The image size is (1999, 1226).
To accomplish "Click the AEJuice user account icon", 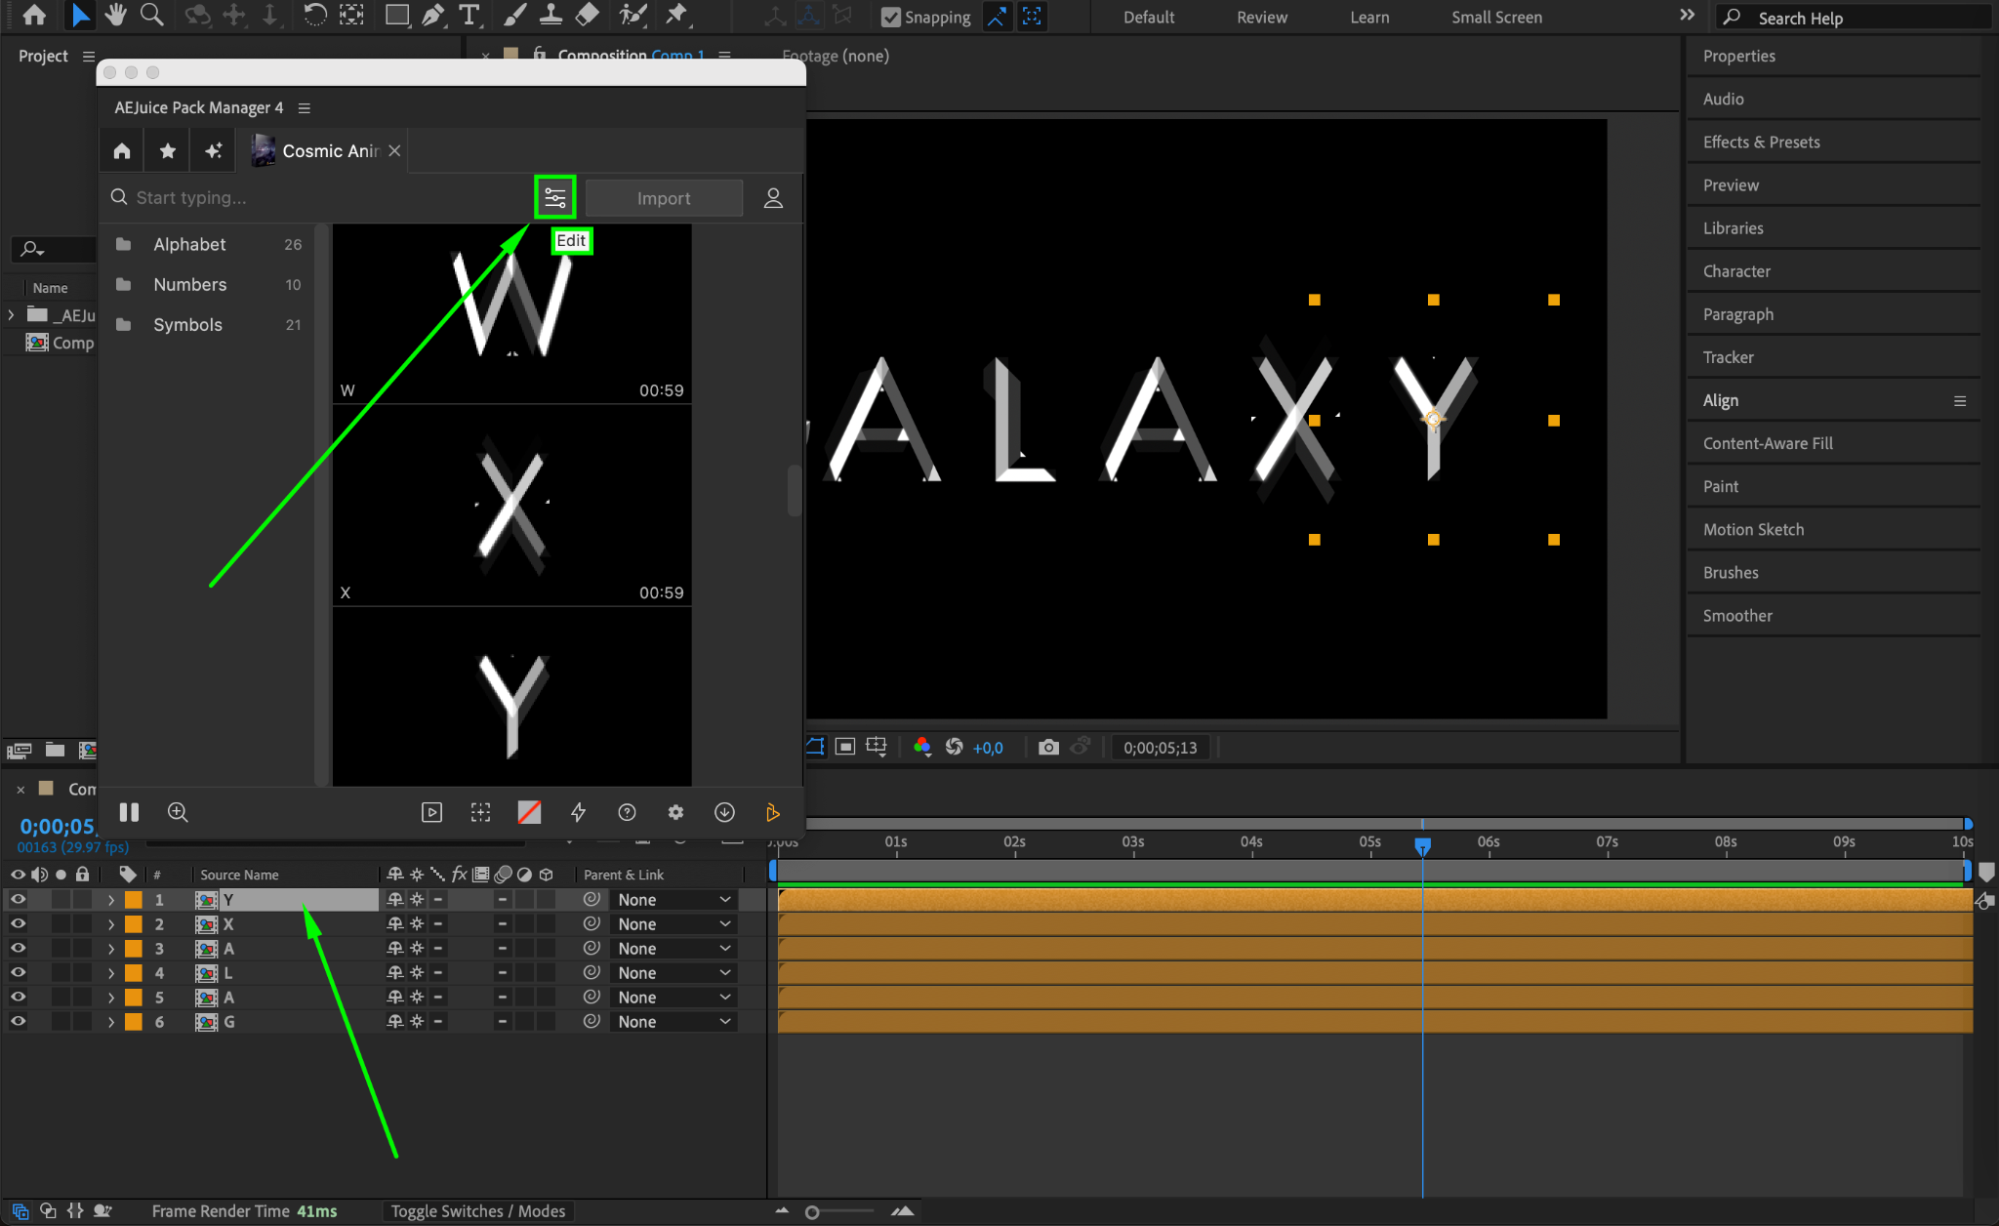I will click(x=773, y=198).
